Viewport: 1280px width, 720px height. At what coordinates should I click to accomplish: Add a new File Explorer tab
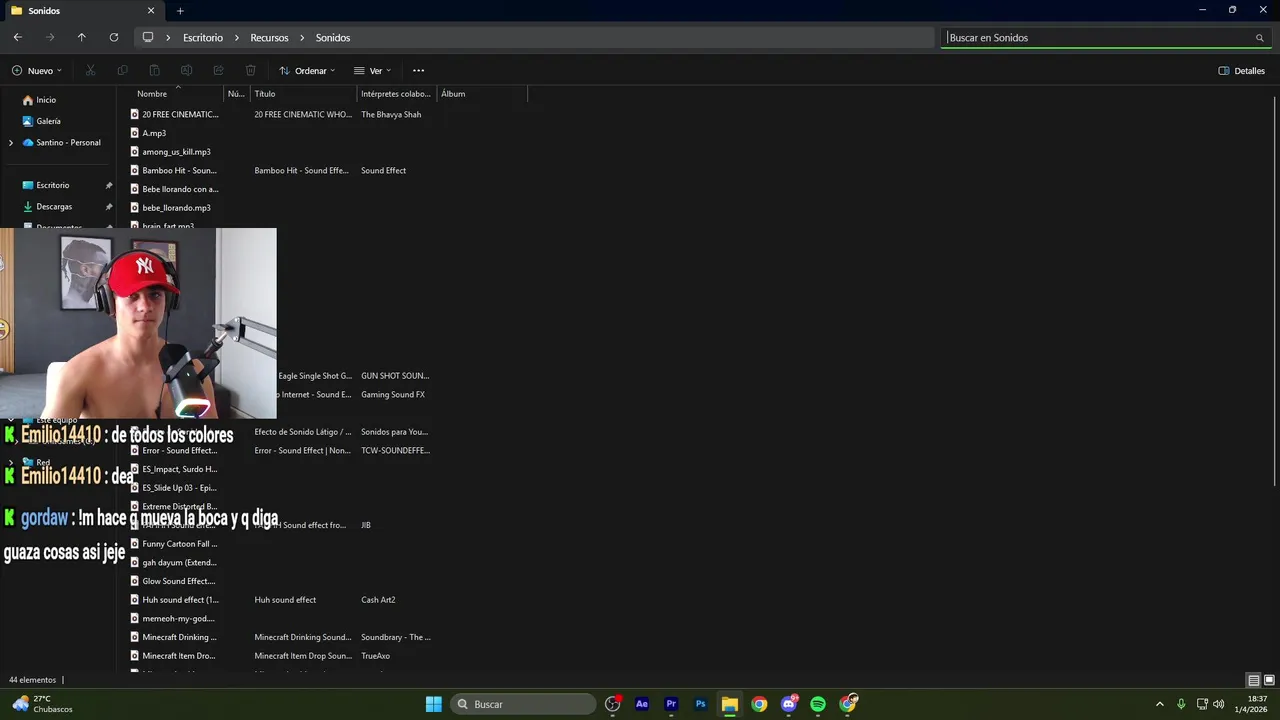click(180, 11)
